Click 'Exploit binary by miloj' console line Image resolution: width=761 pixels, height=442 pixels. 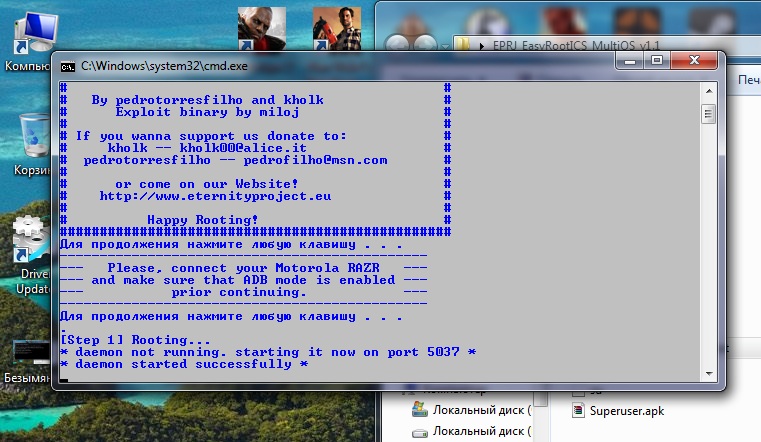click(207, 112)
